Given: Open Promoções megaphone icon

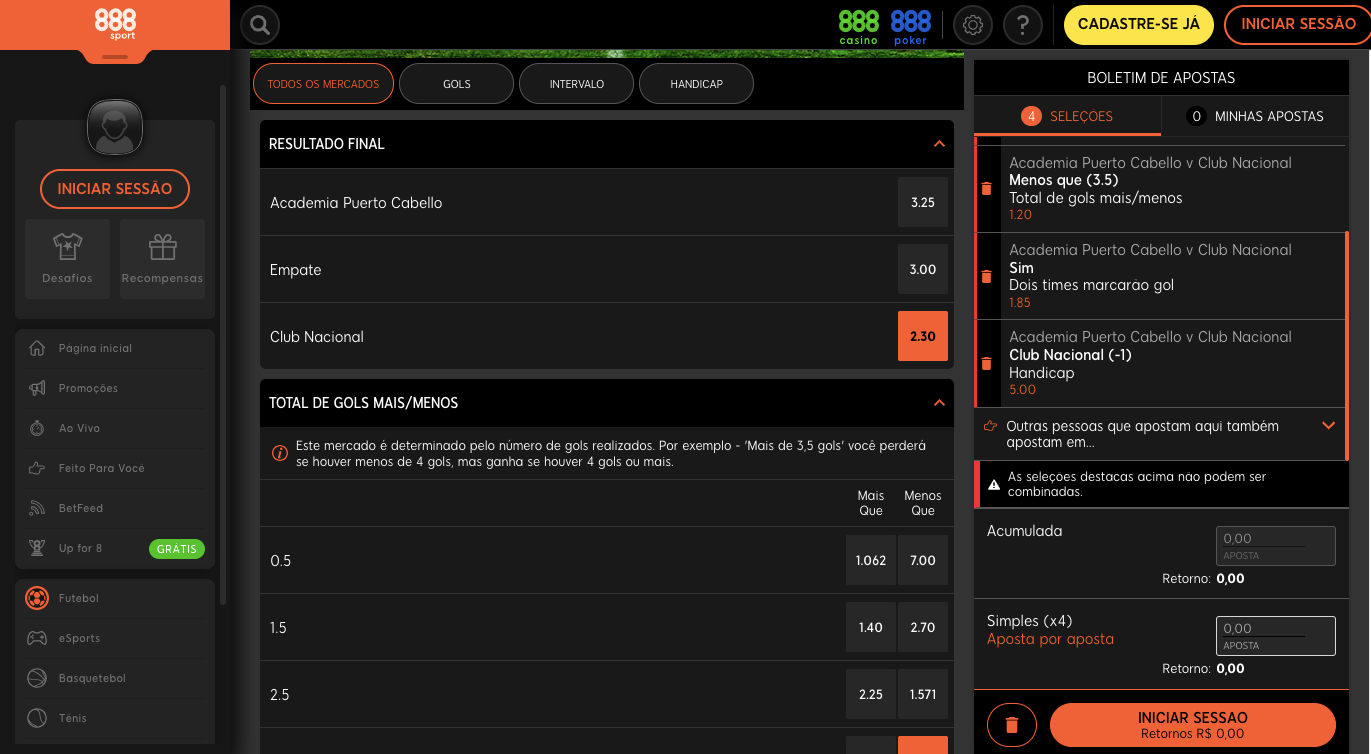Looking at the screenshot, I should [x=37, y=388].
